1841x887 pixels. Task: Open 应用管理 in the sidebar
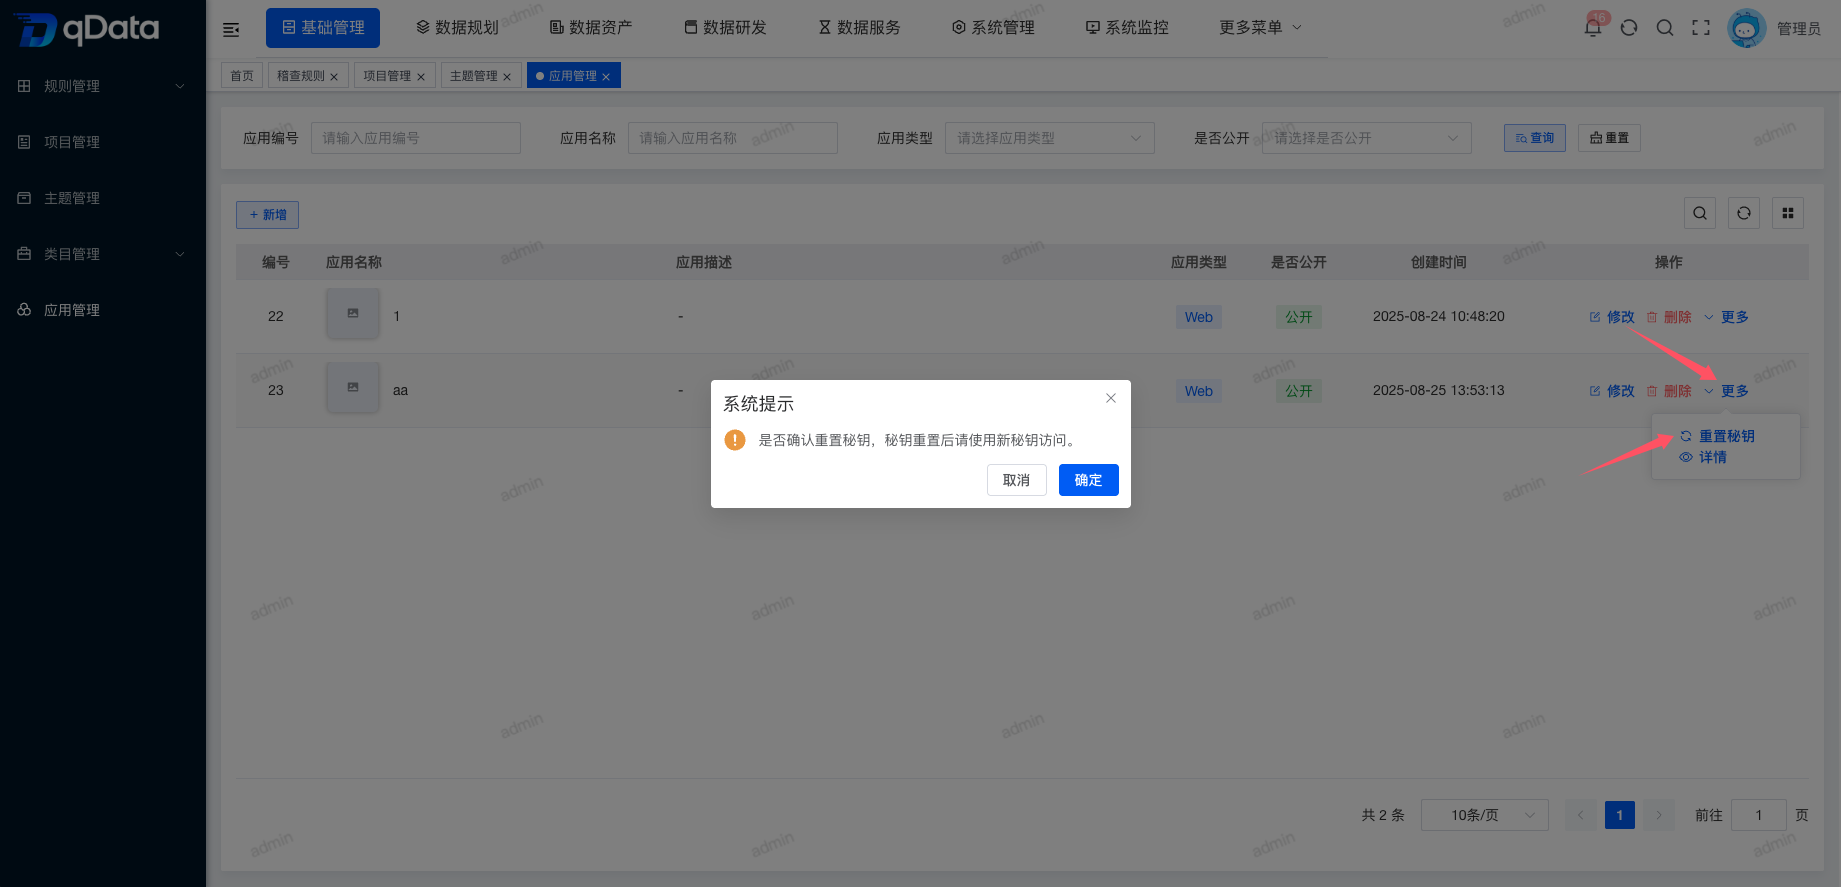point(103,310)
